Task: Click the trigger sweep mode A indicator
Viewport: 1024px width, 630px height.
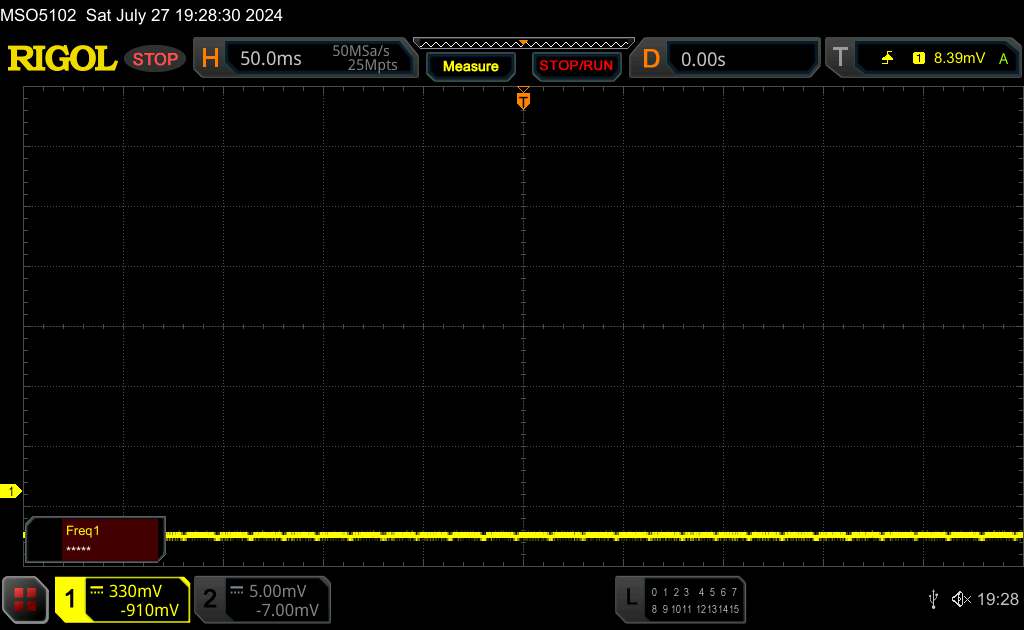Action: point(1004,59)
